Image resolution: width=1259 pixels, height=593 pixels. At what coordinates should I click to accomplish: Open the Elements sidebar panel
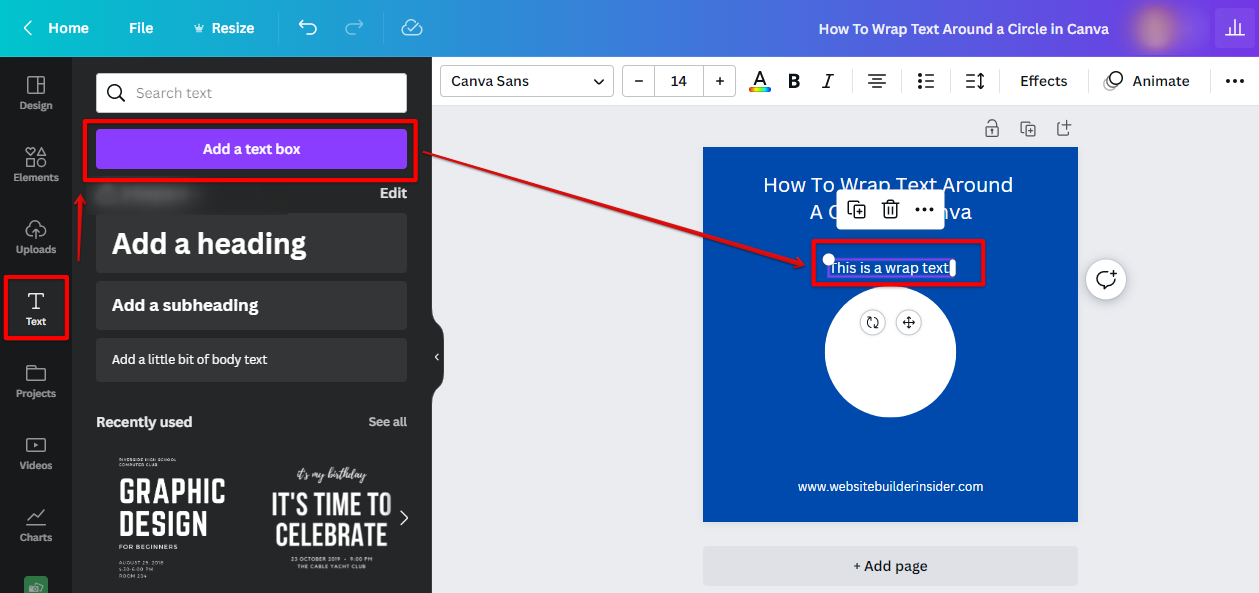(36, 164)
